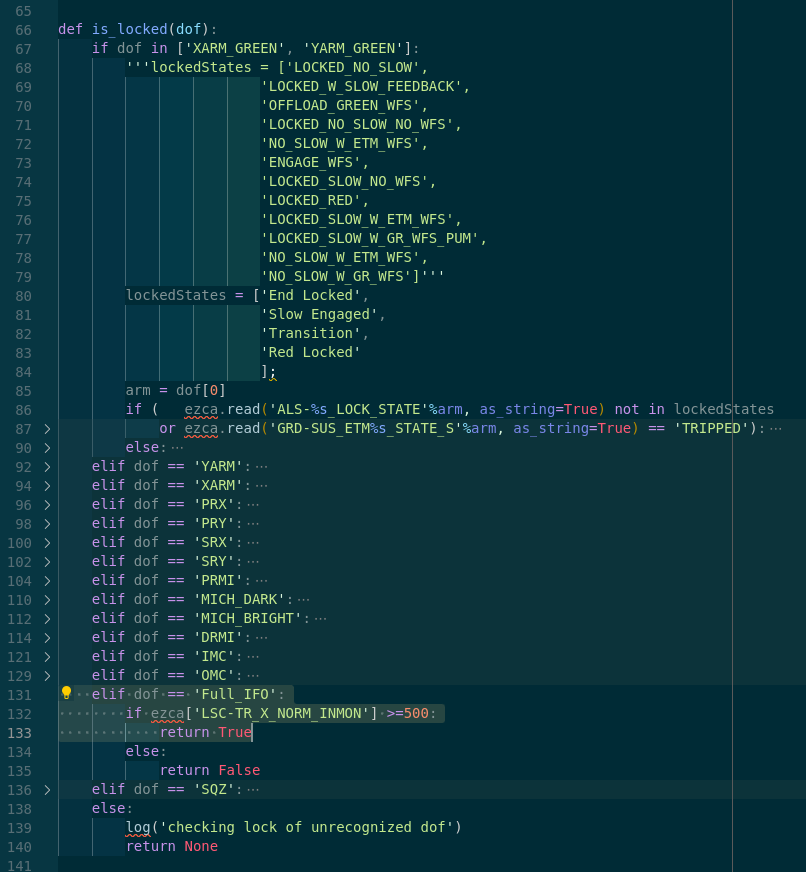Screen dimensions: 806x872
Task: Click the lightbulb quick-fix icon on line 131
Action: coord(66,693)
